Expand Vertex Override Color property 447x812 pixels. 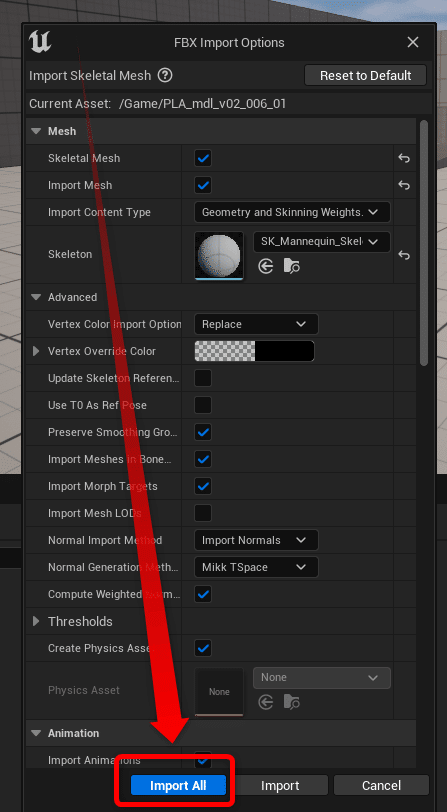(x=36, y=351)
